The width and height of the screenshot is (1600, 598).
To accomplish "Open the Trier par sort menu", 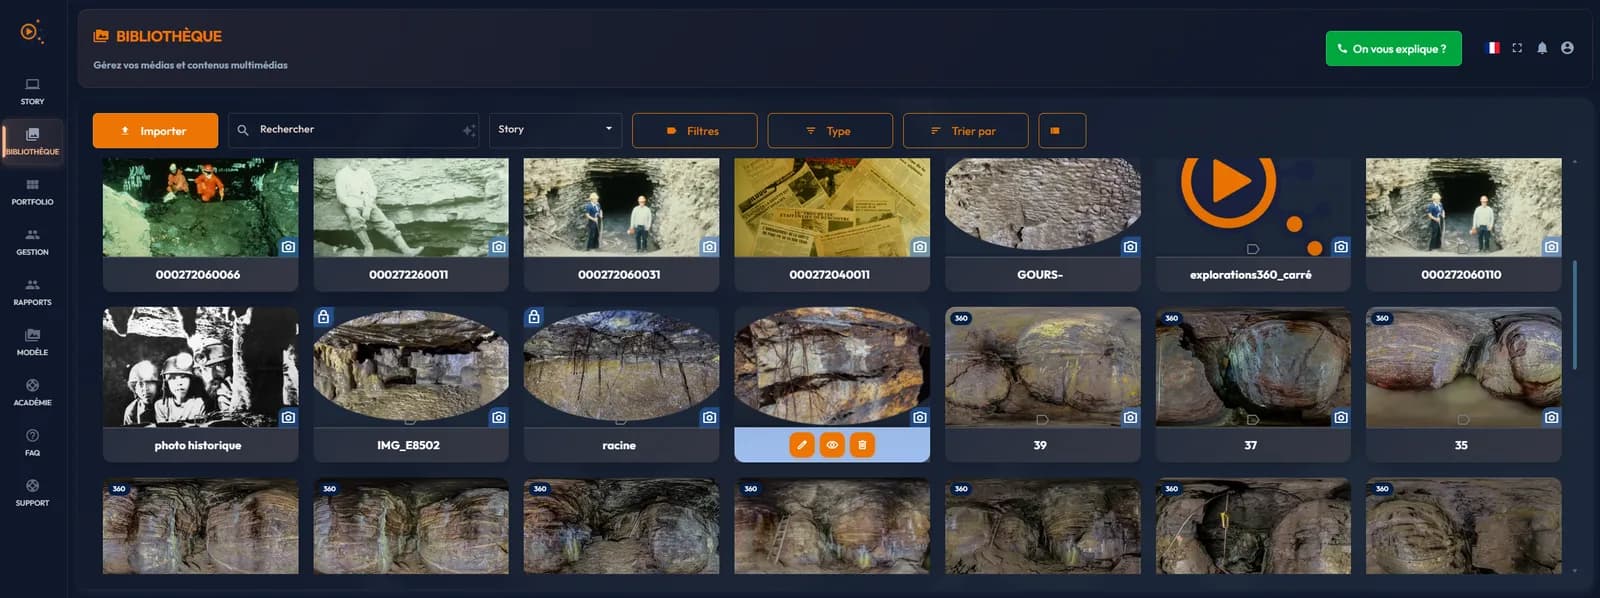I will tap(965, 131).
